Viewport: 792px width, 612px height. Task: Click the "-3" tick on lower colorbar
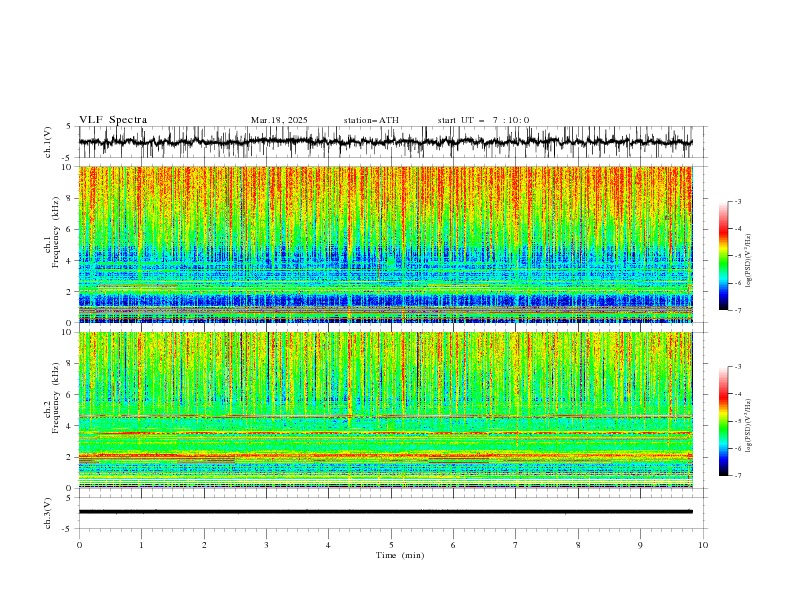tap(737, 367)
